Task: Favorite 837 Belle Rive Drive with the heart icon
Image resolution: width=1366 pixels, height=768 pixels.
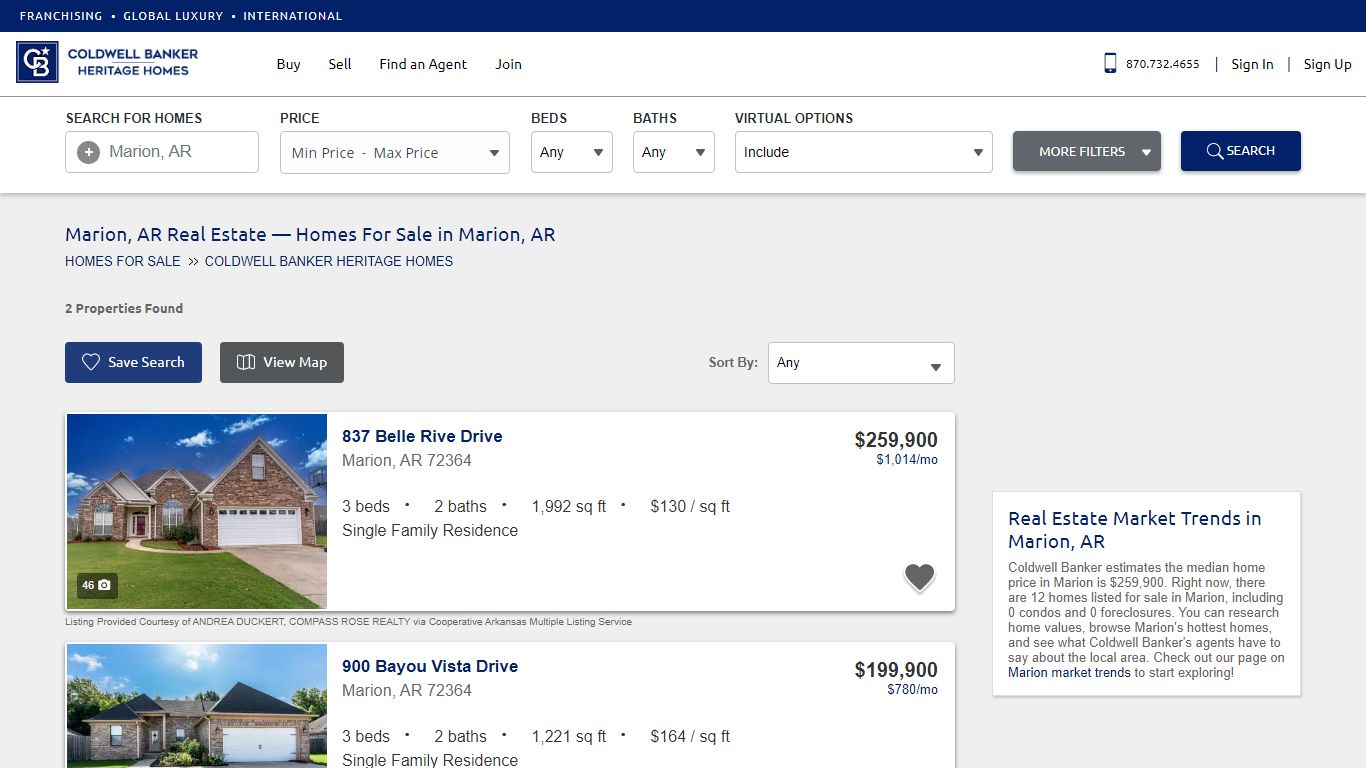Action: click(x=919, y=577)
